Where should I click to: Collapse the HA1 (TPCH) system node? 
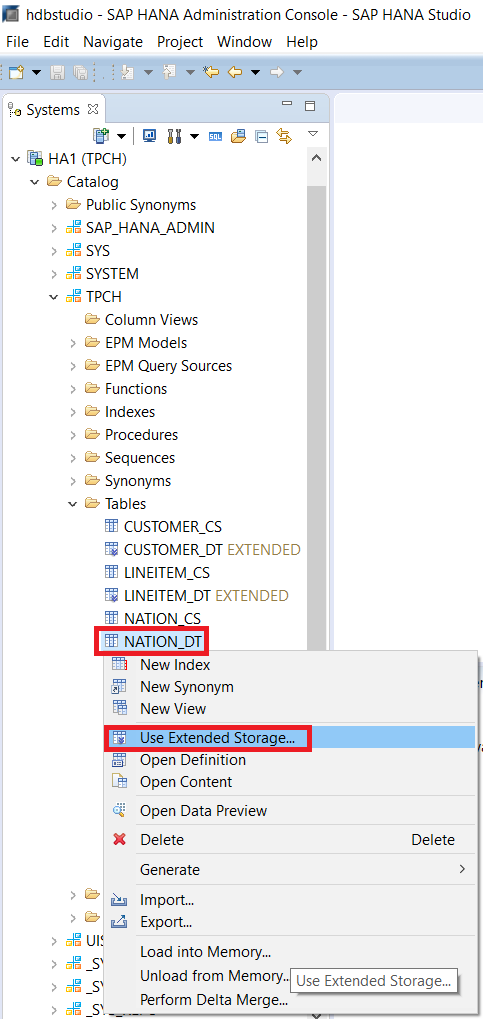(x=16, y=159)
